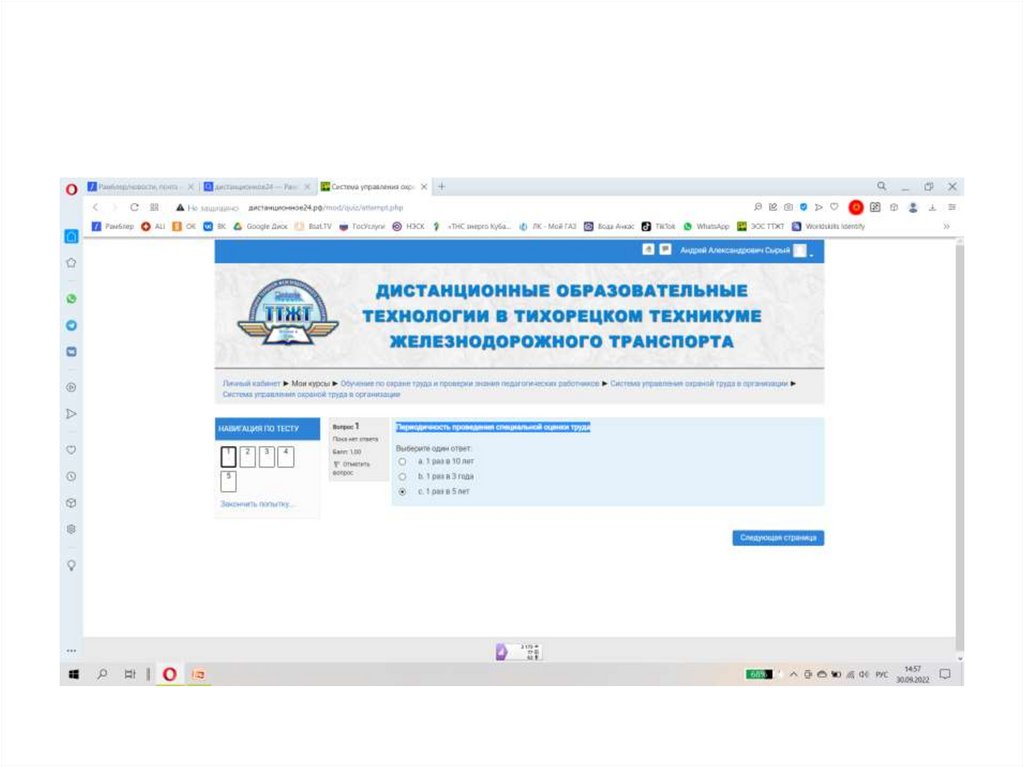Screen dimensions: 1024x767
Task: Open the TikTok bookmark
Action: (658, 226)
